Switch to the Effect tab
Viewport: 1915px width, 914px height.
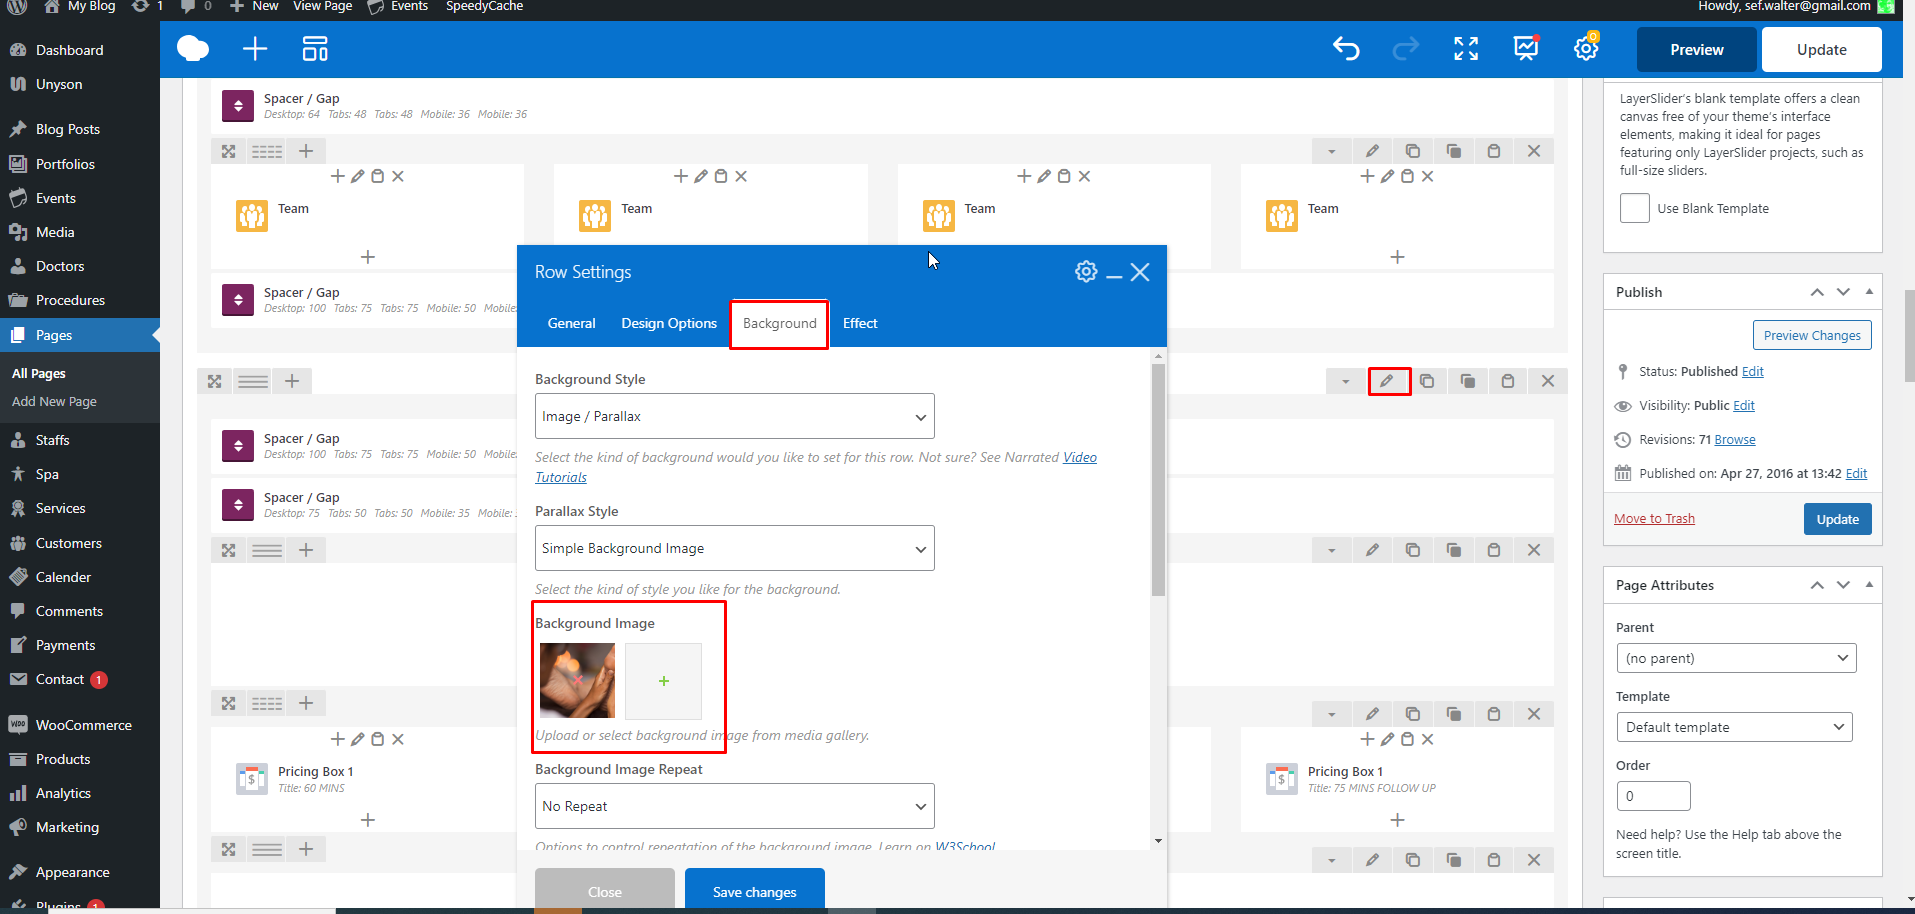(860, 323)
